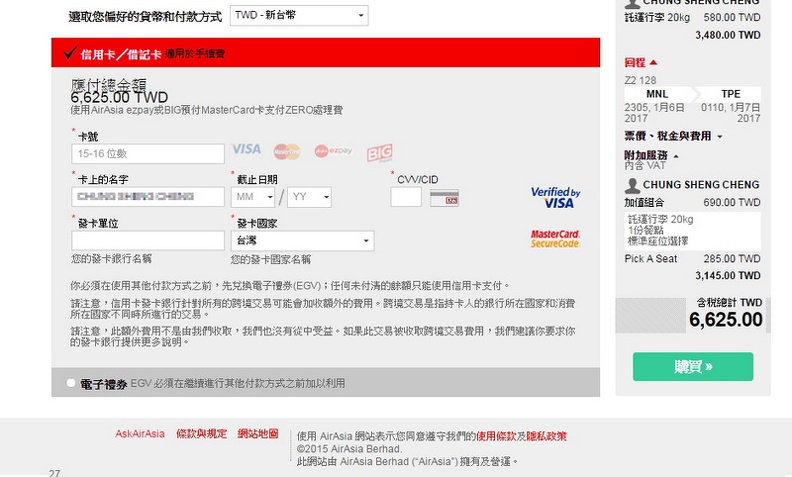This screenshot has width=792, height=477.
Task: Click the Z2 128 flight number
Action: pyautogui.click(x=640, y=80)
